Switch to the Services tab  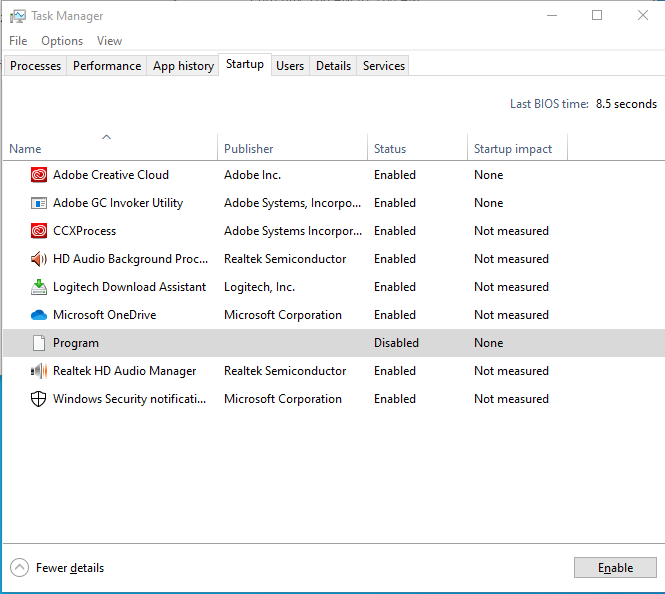coord(384,66)
